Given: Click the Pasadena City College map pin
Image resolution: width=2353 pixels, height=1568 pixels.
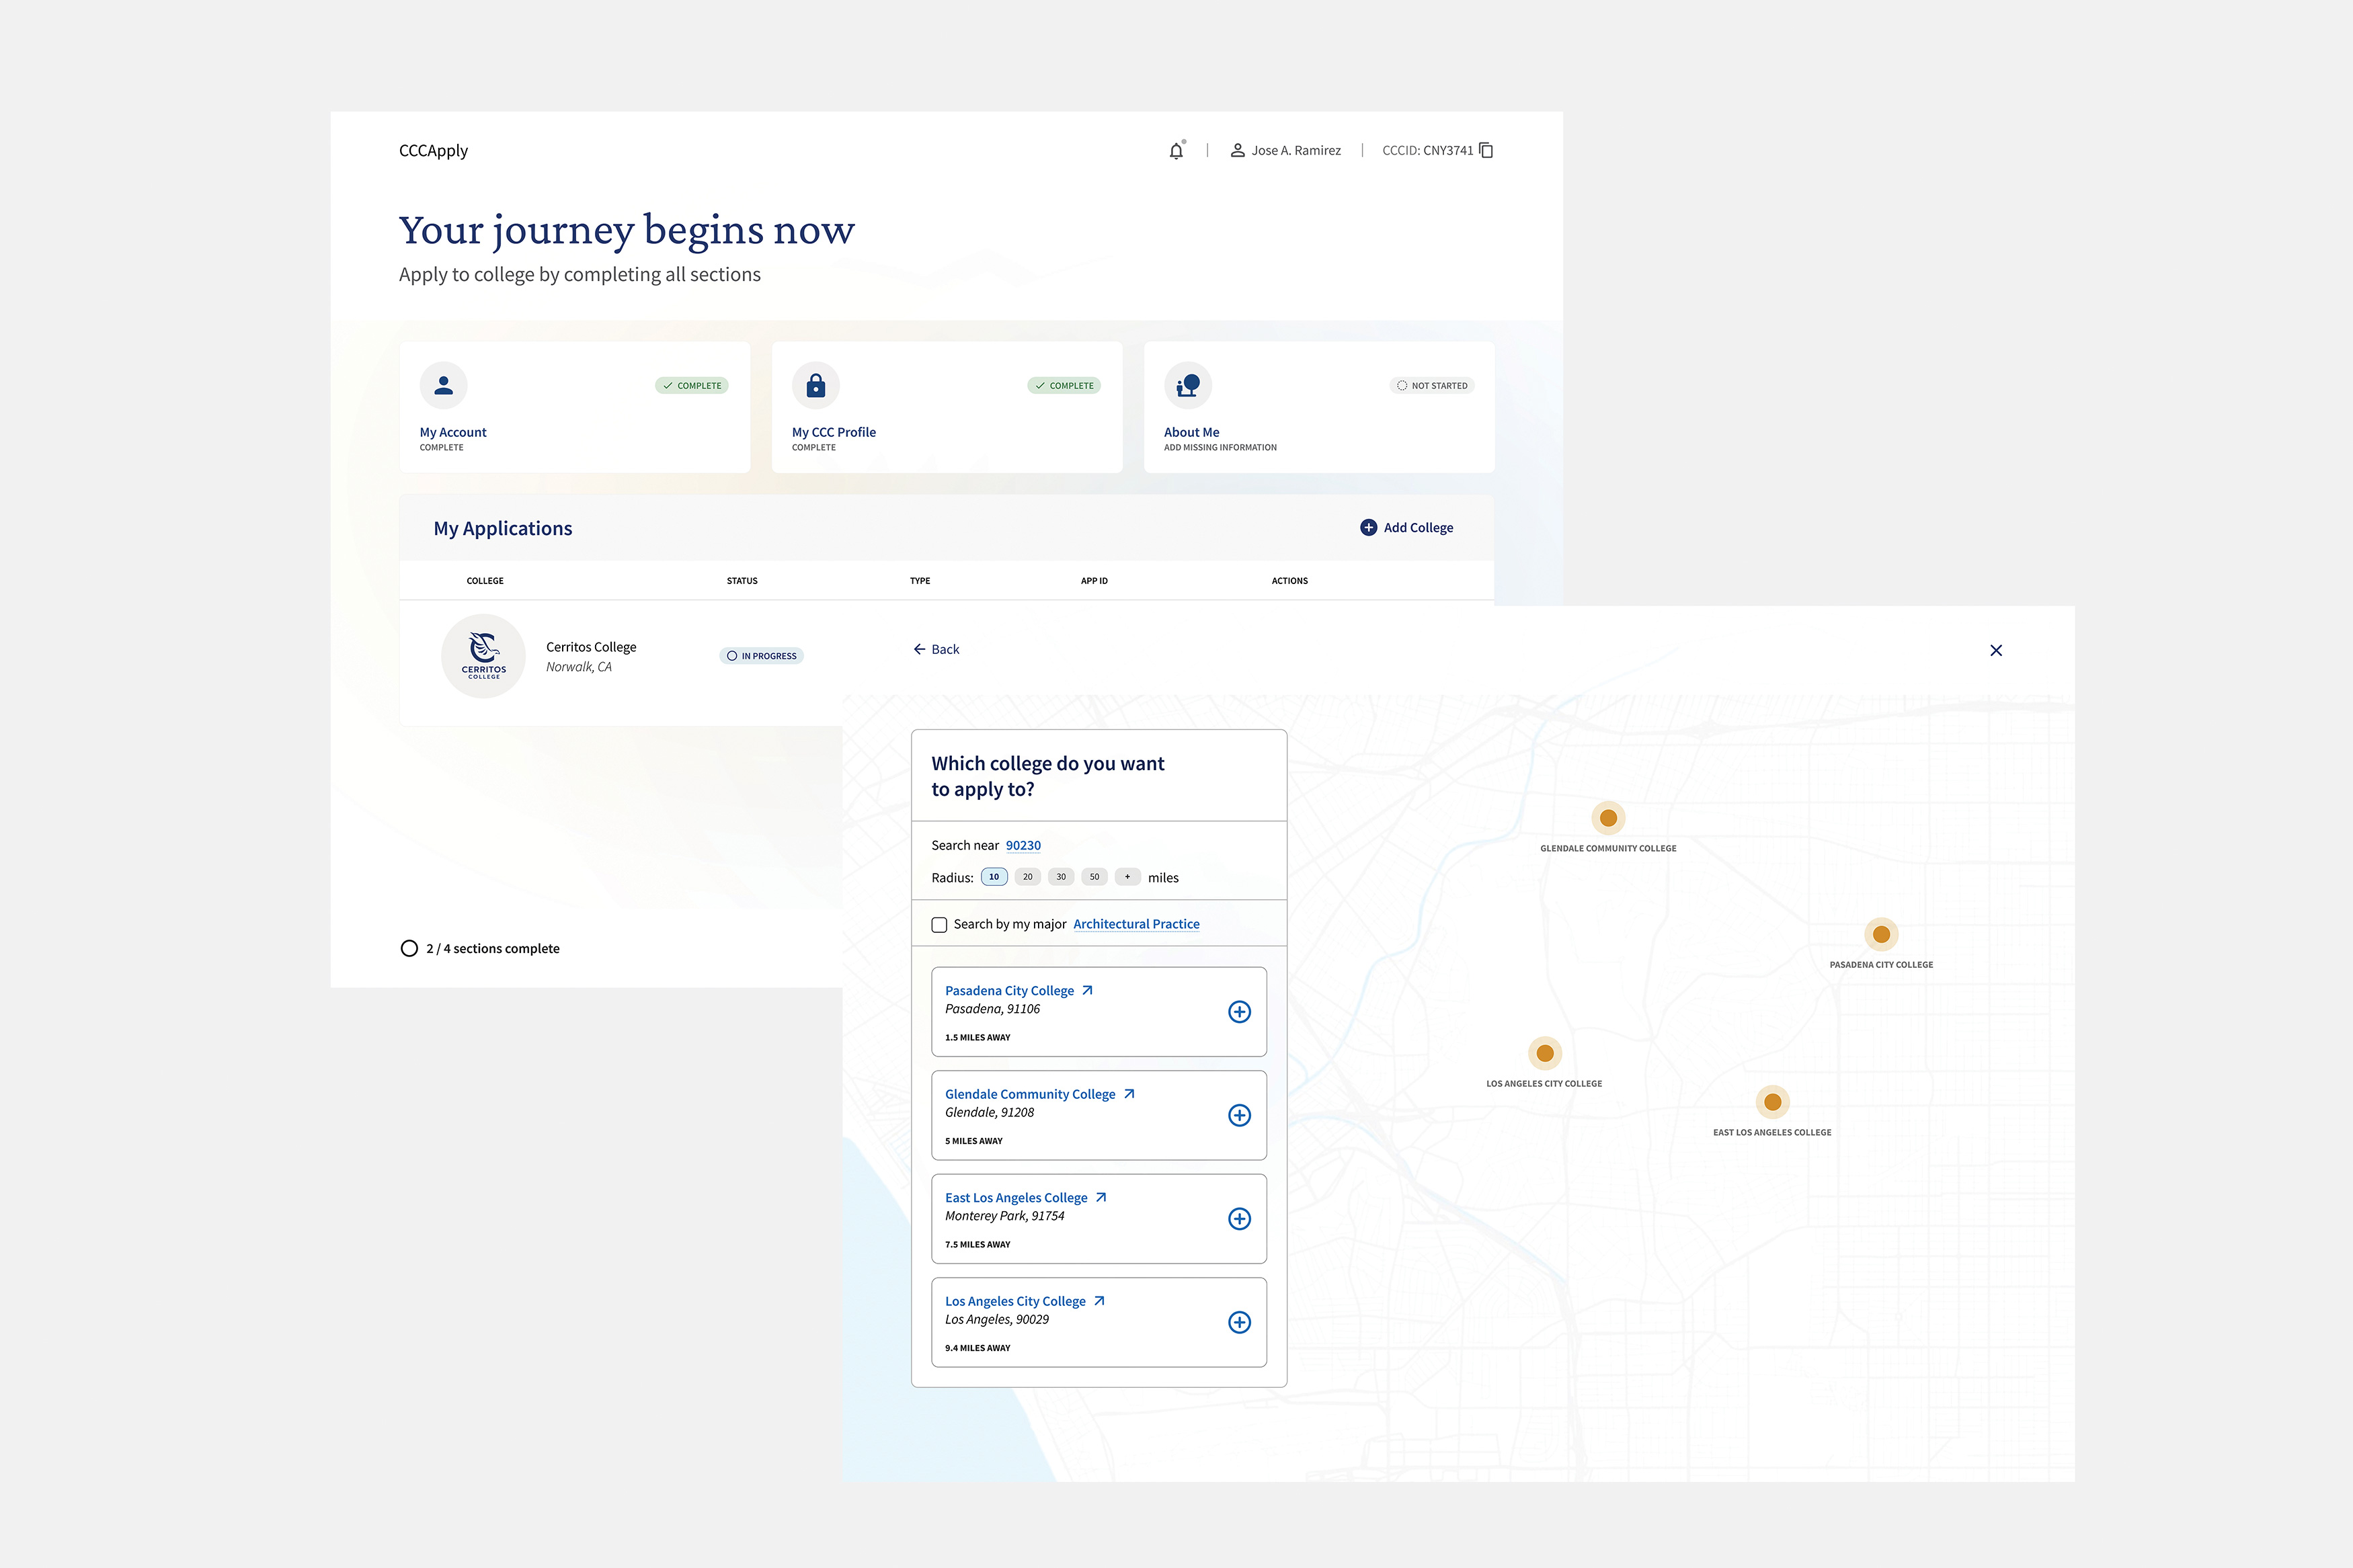Looking at the screenshot, I should pyautogui.click(x=1881, y=934).
